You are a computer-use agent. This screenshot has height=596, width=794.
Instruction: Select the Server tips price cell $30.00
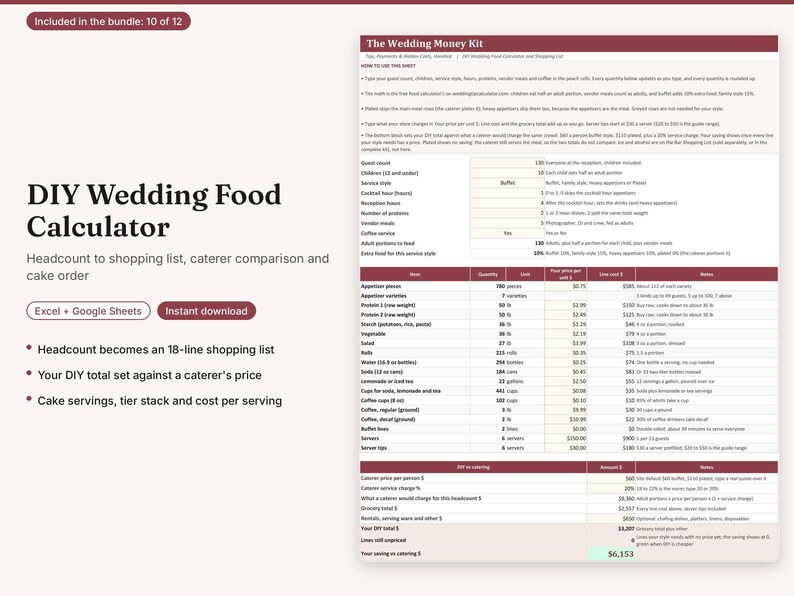coord(566,448)
